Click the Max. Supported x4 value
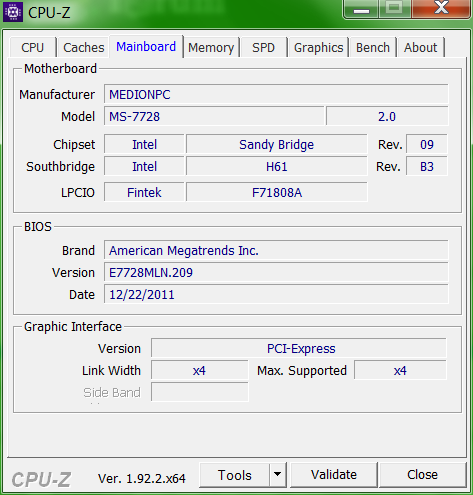The image size is (473, 495). pos(400,370)
